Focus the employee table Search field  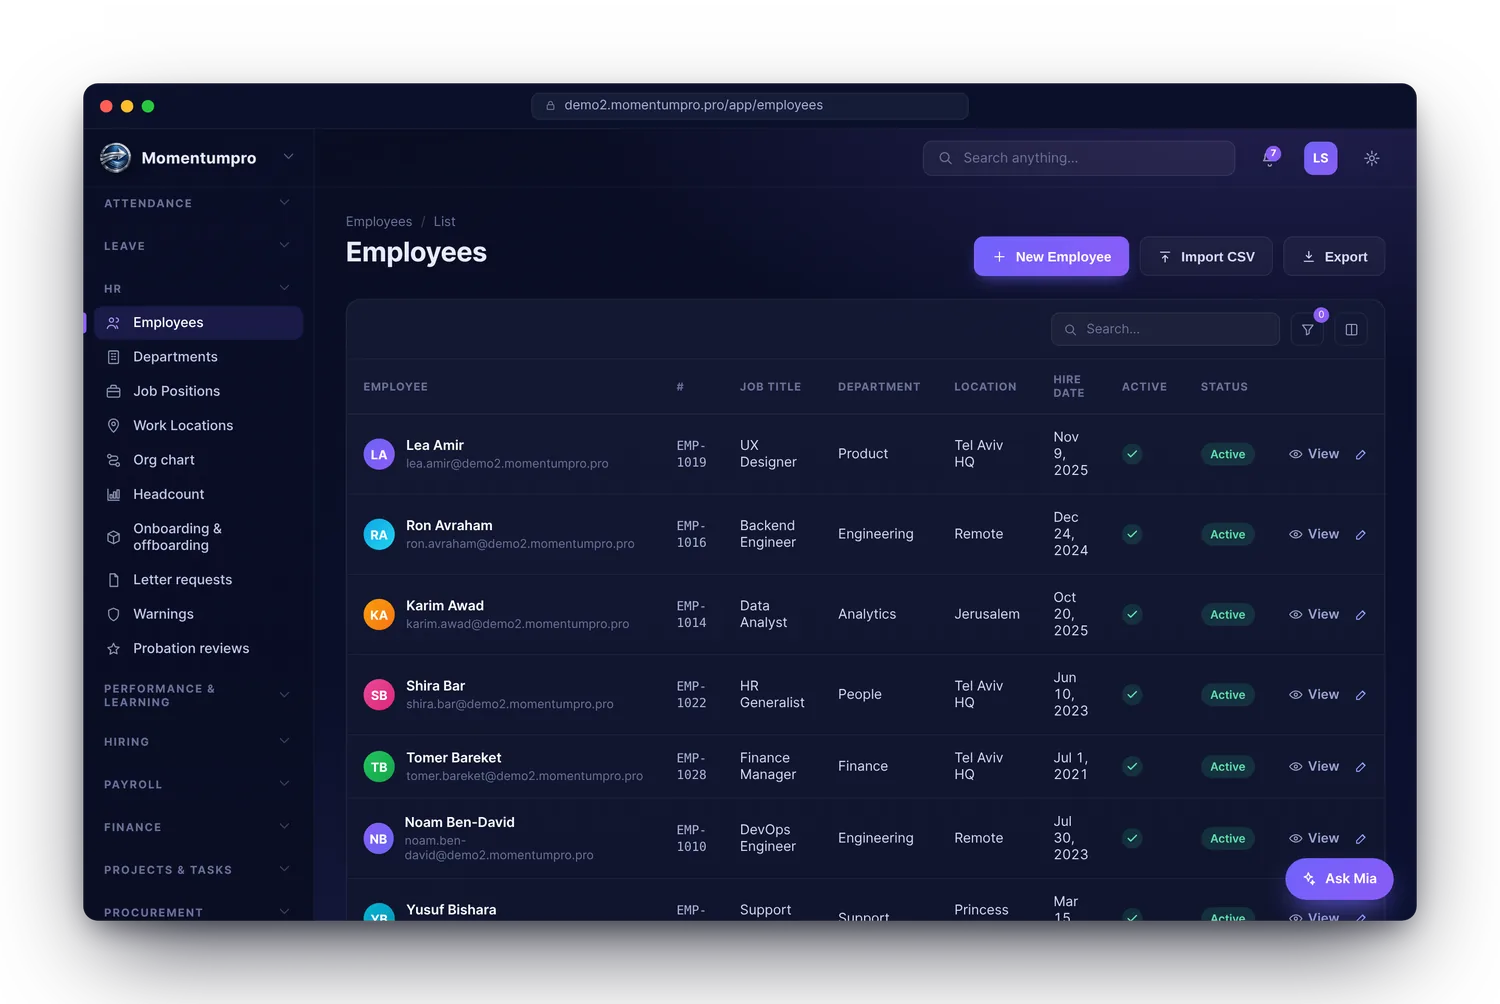click(1165, 329)
